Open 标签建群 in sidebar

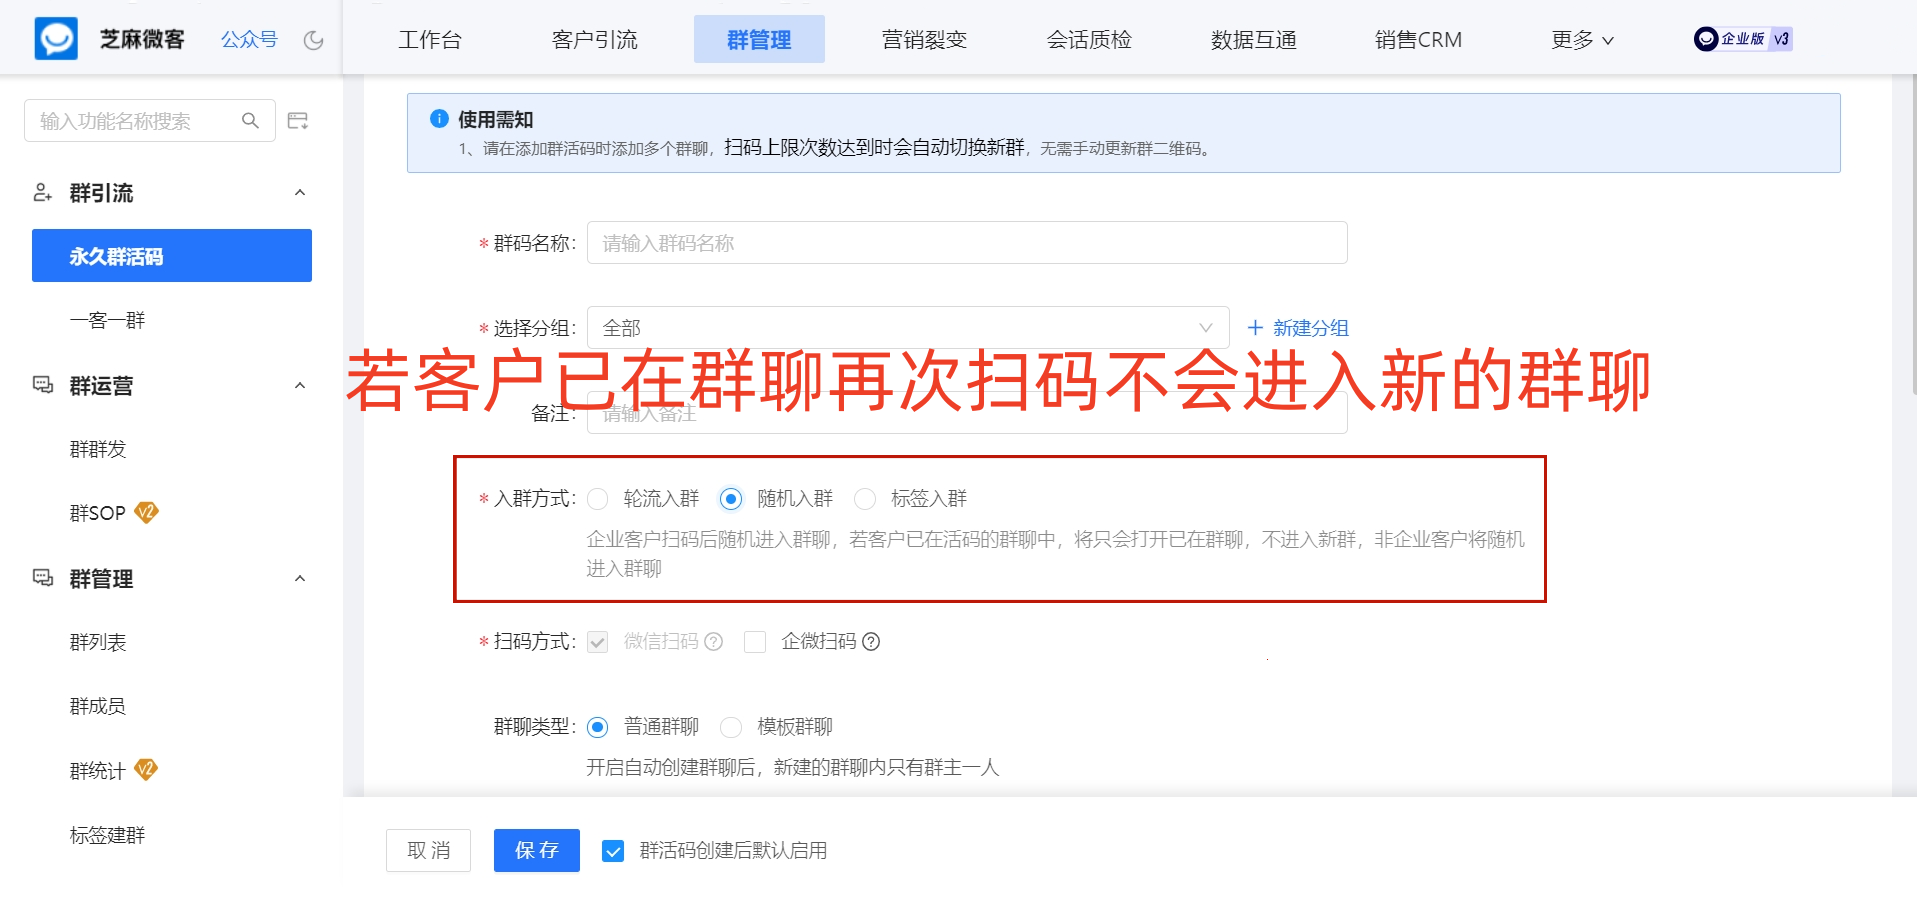107,835
